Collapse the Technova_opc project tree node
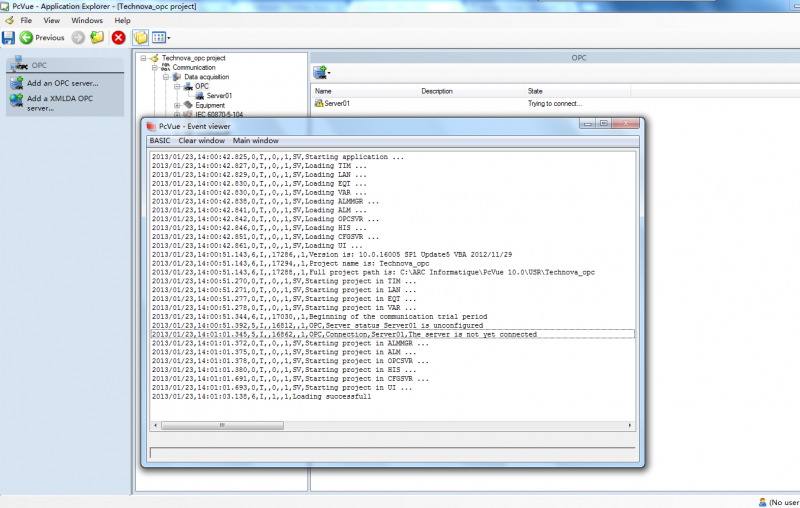The width and height of the screenshot is (800, 508). click(144, 58)
